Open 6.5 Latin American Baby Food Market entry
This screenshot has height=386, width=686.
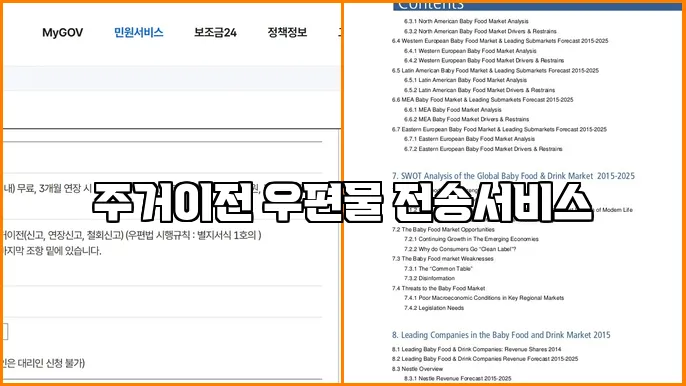(x=495, y=70)
